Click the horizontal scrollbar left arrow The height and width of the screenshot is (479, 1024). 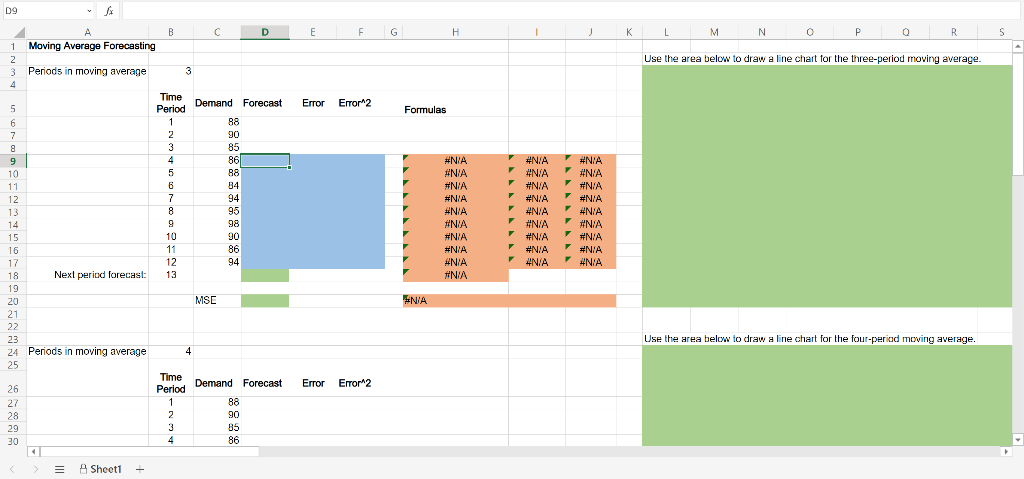click(x=32, y=452)
